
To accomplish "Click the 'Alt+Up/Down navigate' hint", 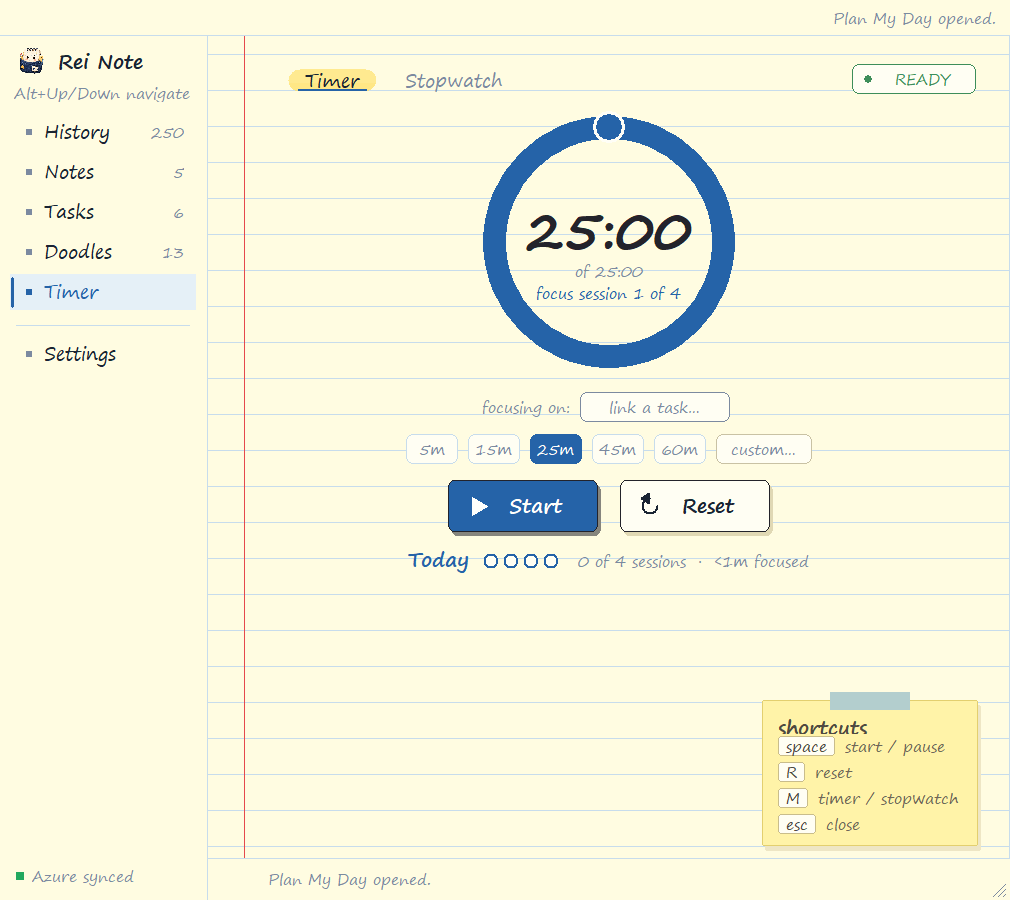I will click(102, 94).
